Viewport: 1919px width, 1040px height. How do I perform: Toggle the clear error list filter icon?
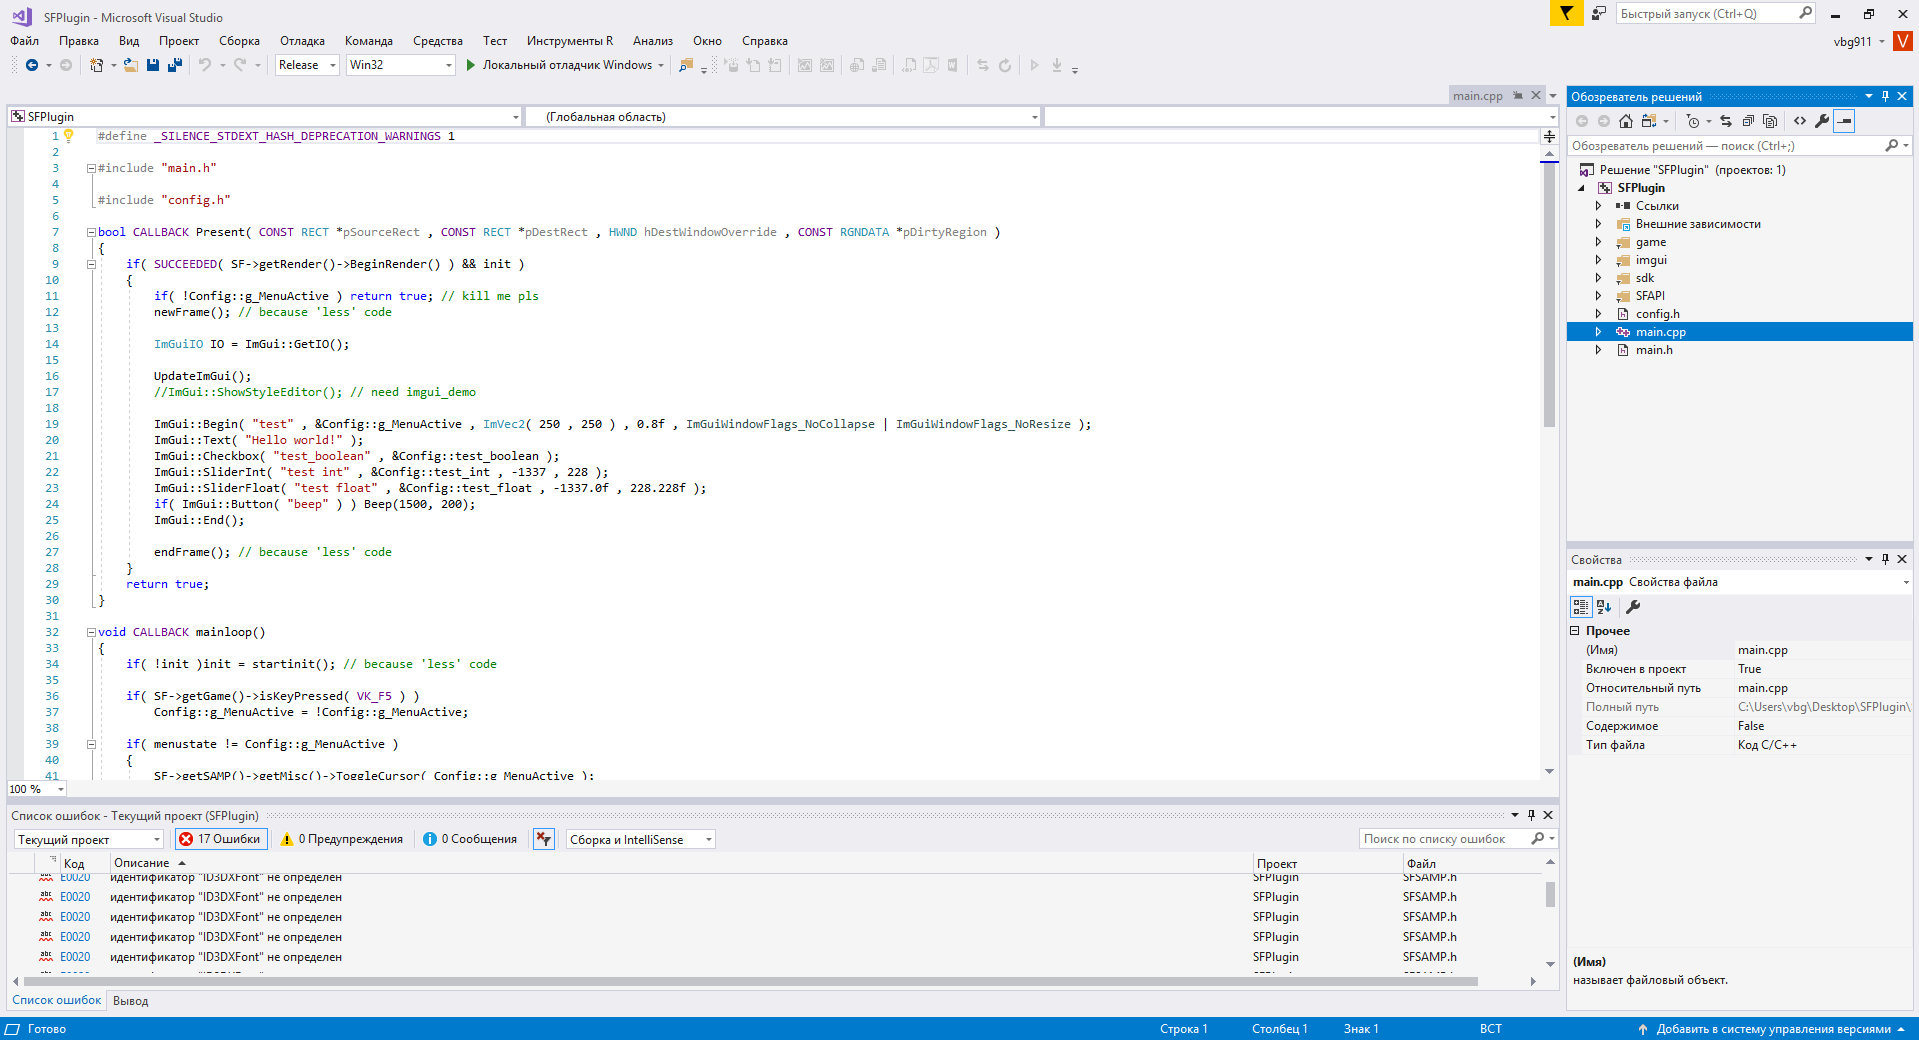click(544, 839)
